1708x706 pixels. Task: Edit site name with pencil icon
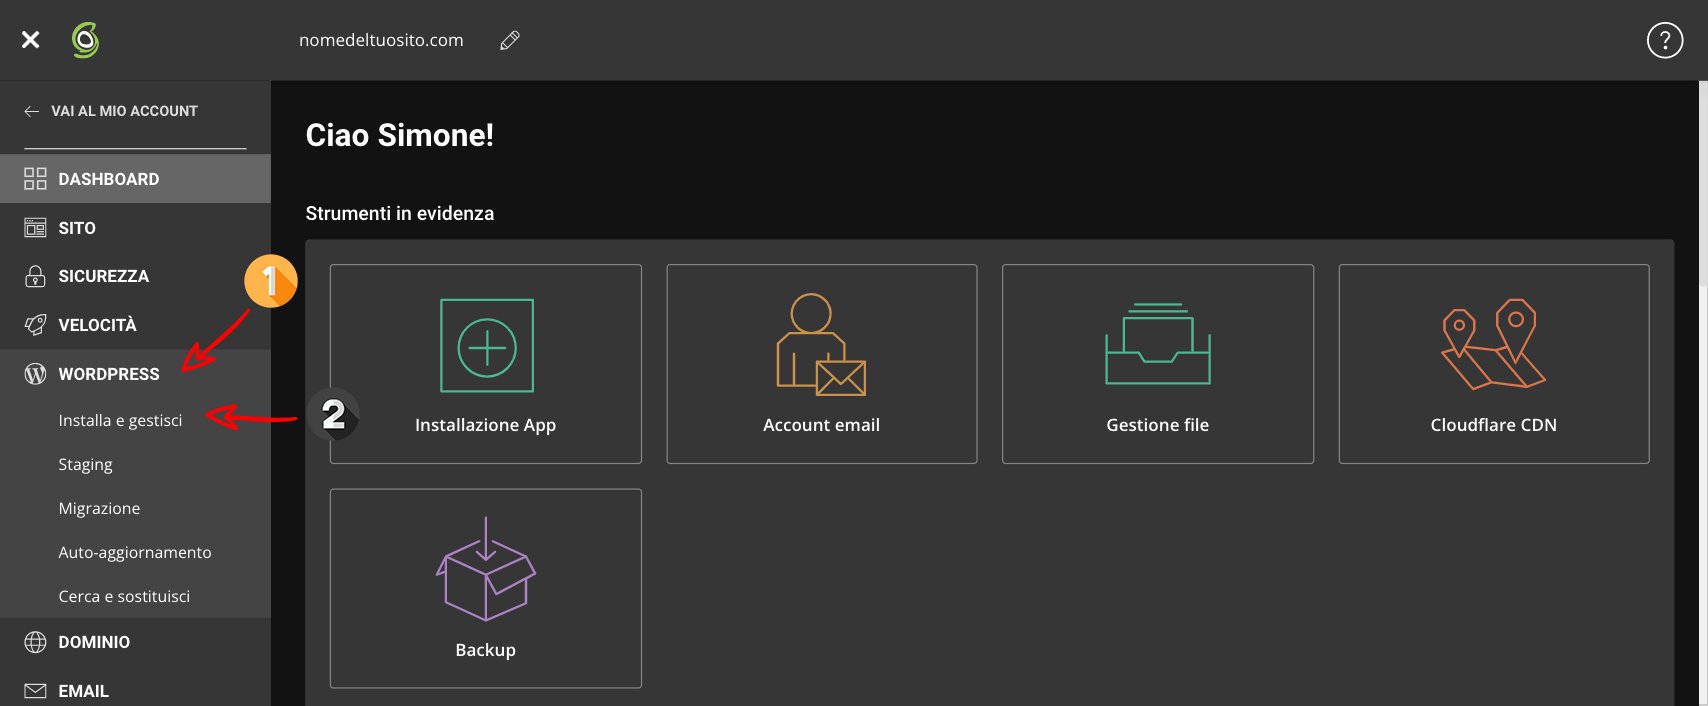510,40
